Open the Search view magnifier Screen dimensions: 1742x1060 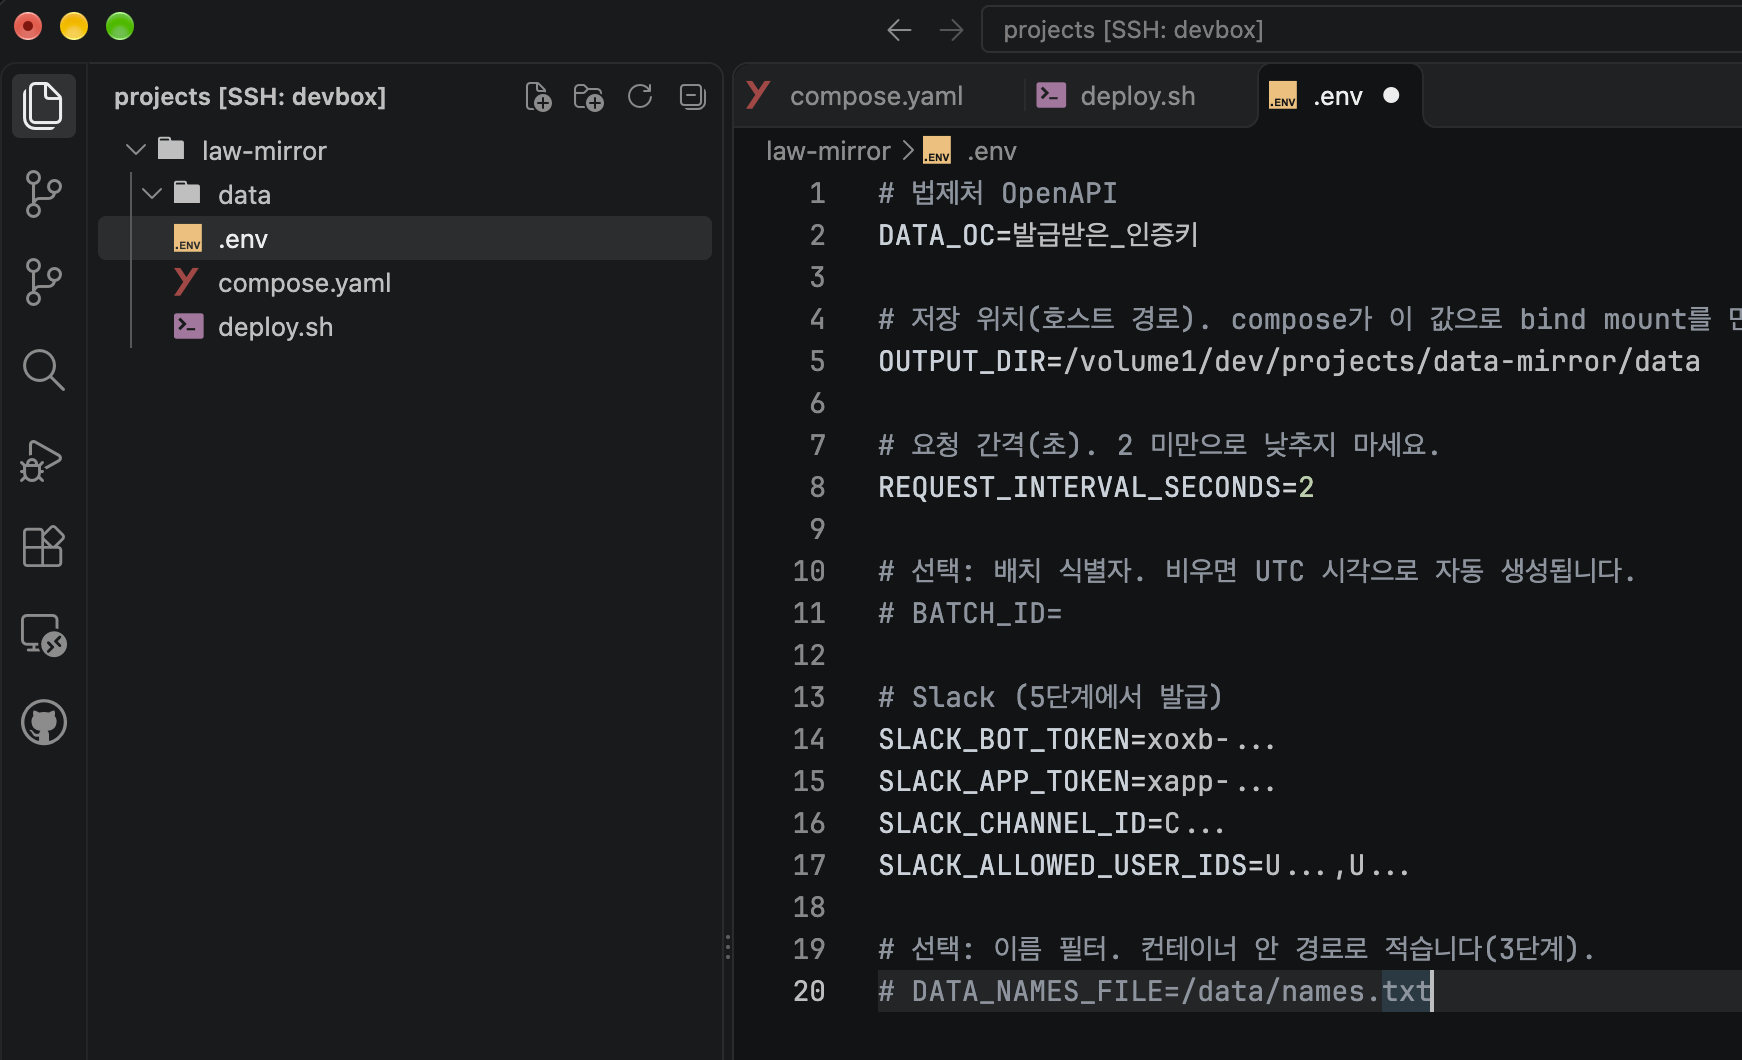pos(43,370)
